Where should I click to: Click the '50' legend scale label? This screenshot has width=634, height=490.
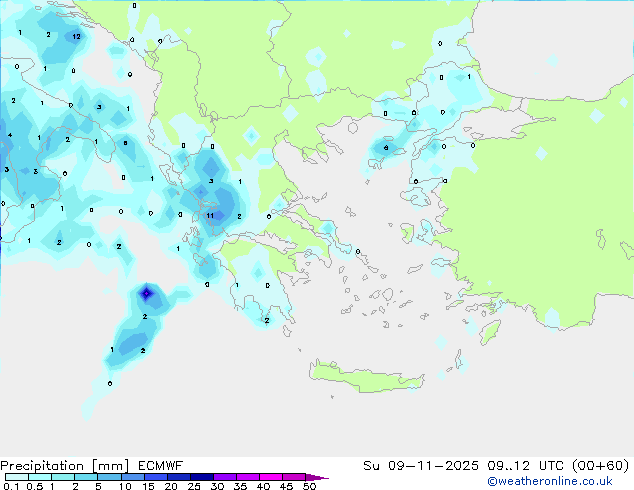click(309, 486)
